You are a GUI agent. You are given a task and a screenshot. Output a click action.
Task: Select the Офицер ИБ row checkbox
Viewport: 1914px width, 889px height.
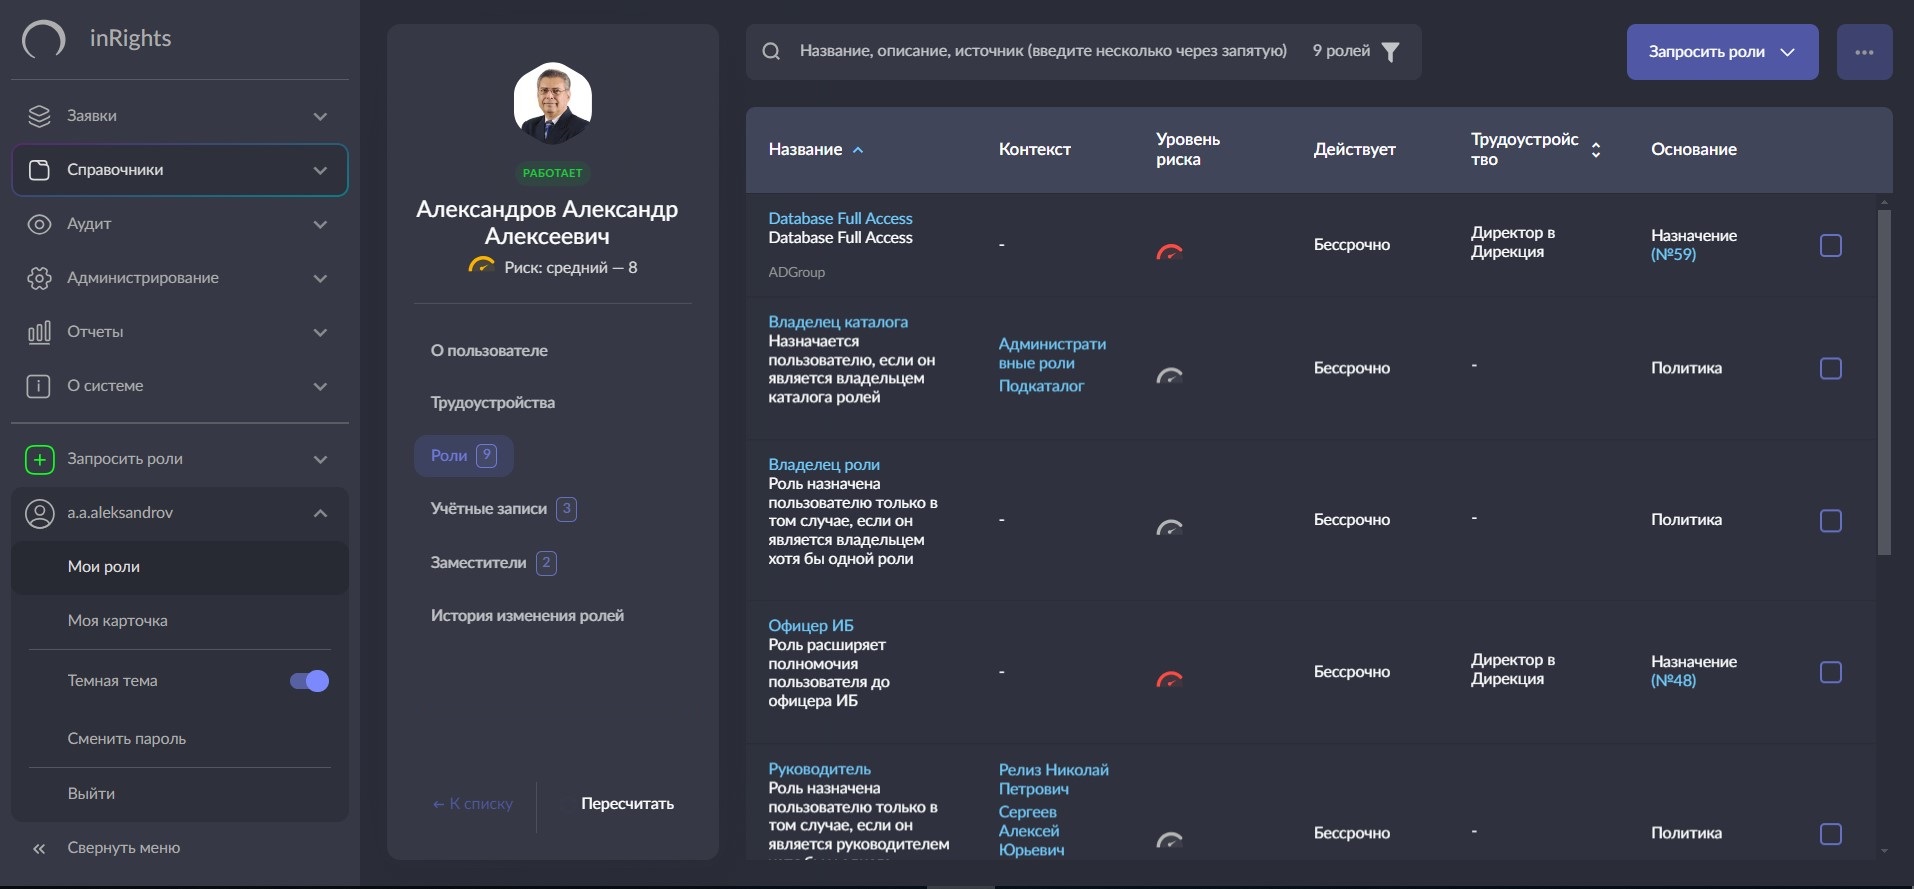[x=1830, y=672]
